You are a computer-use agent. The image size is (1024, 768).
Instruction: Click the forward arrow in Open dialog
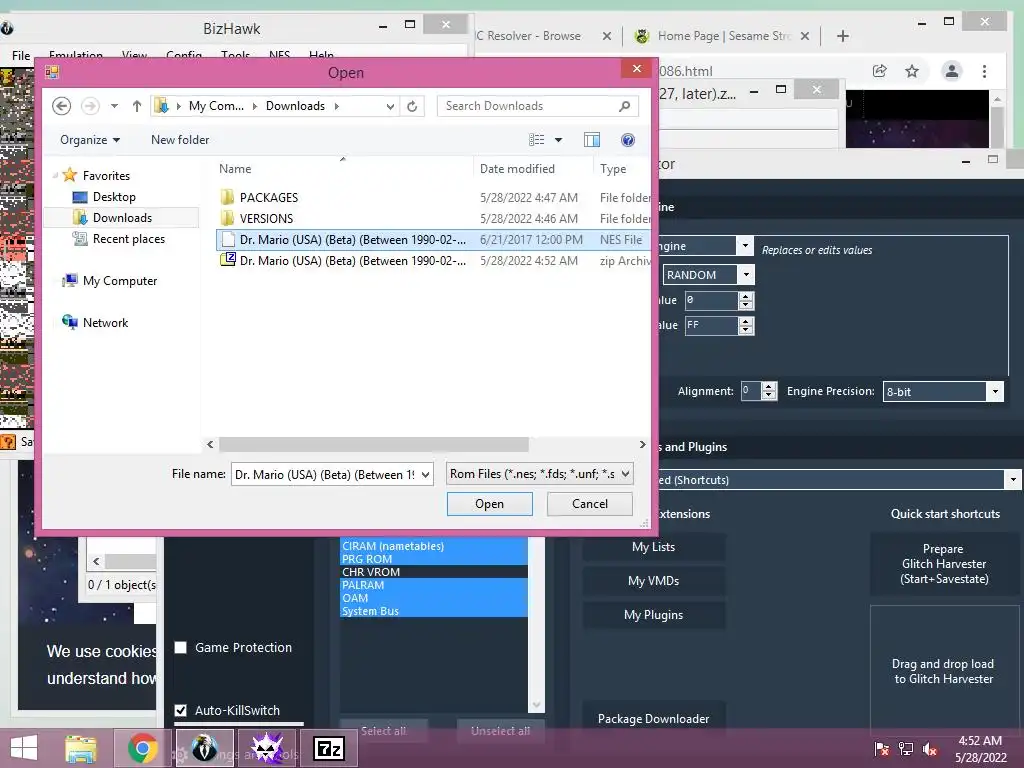point(90,106)
